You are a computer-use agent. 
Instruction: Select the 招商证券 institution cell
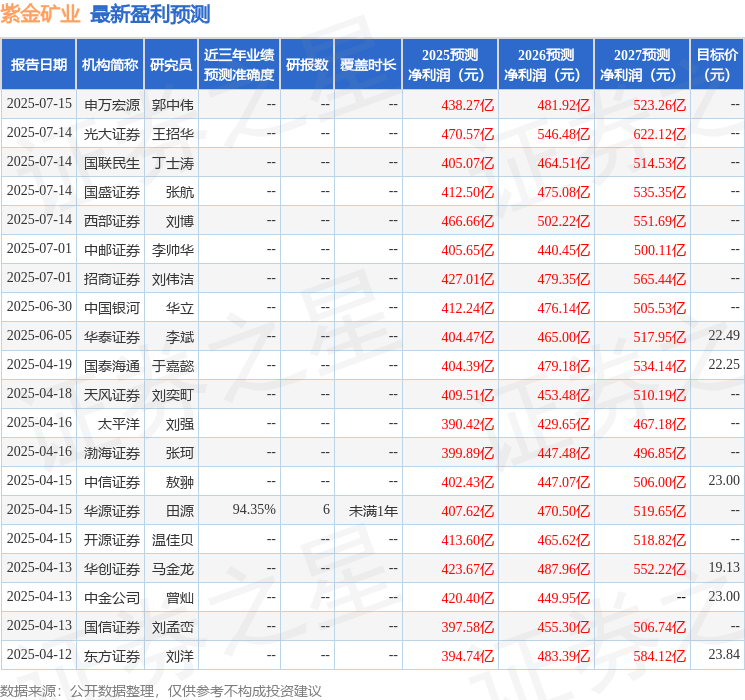[x=112, y=279]
